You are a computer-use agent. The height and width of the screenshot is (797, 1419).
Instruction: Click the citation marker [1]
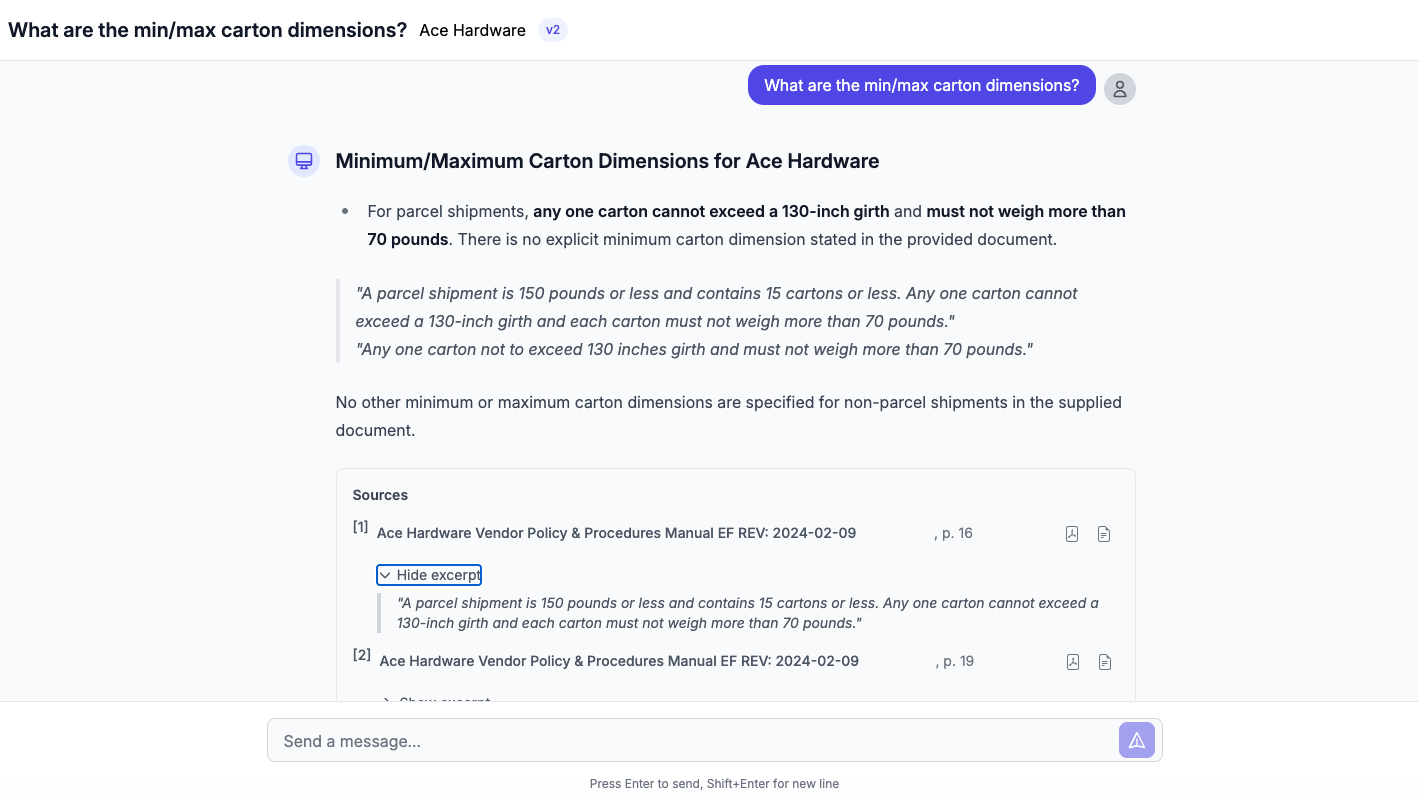pyautogui.click(x=360, y=526)
